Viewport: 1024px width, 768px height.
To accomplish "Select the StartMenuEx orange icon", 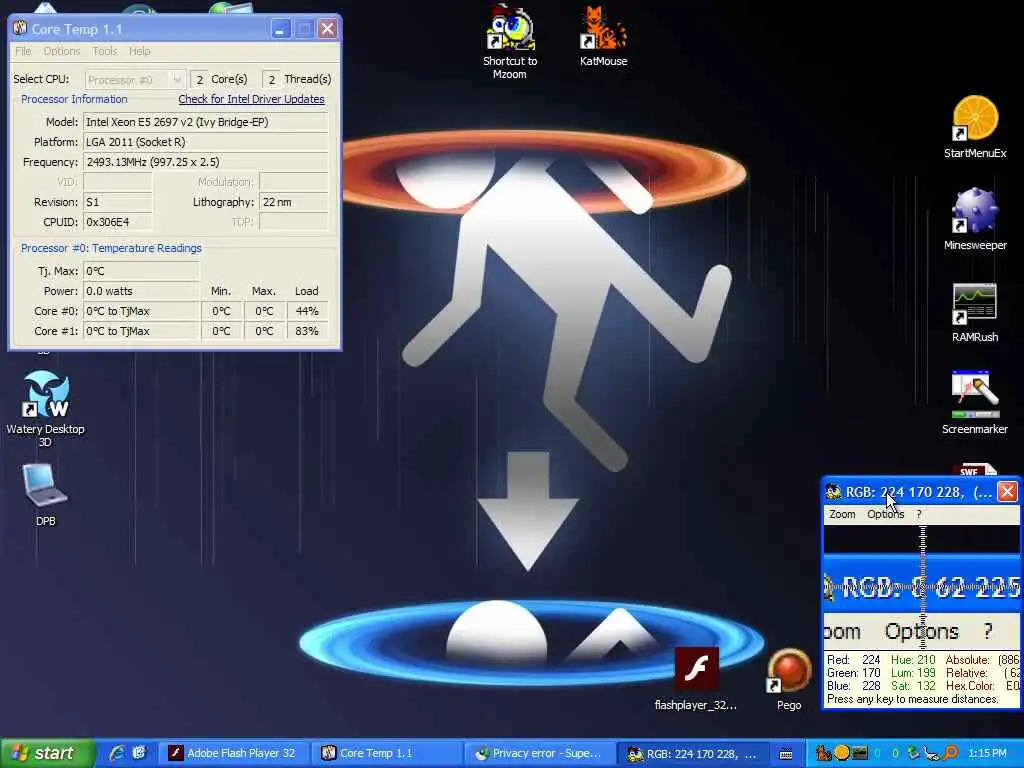I will coord(974,127).
